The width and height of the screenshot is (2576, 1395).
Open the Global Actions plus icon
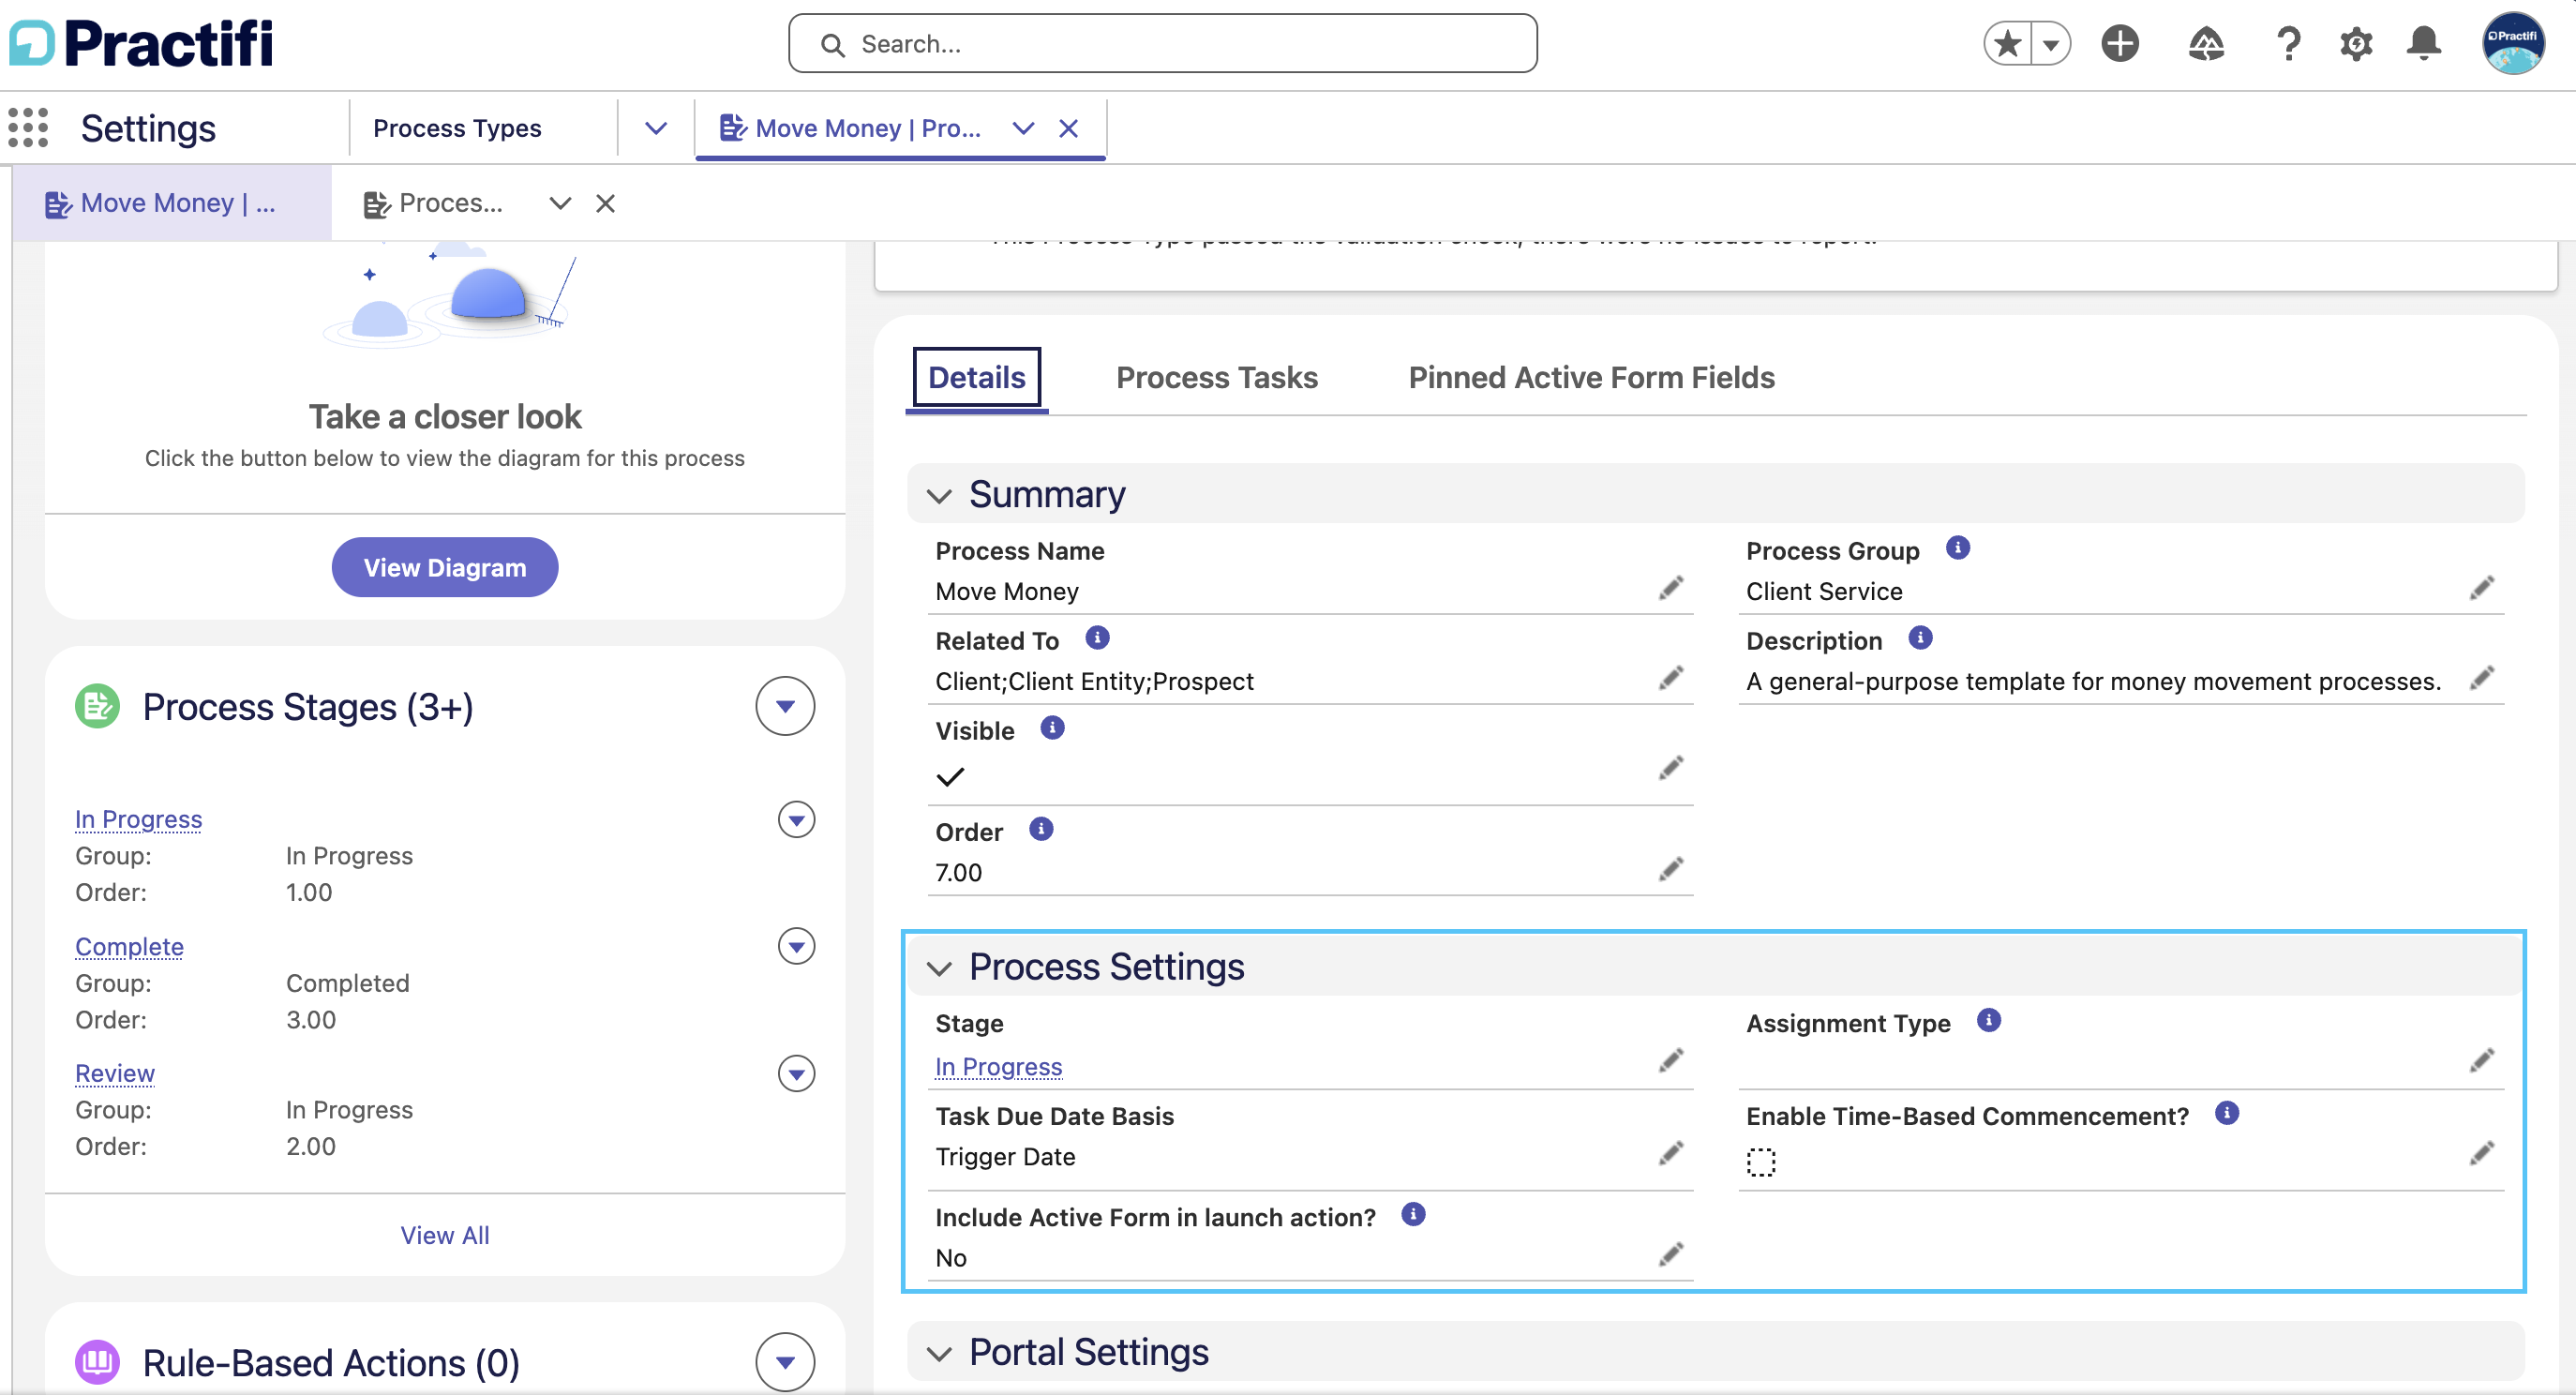(2120, 44)
